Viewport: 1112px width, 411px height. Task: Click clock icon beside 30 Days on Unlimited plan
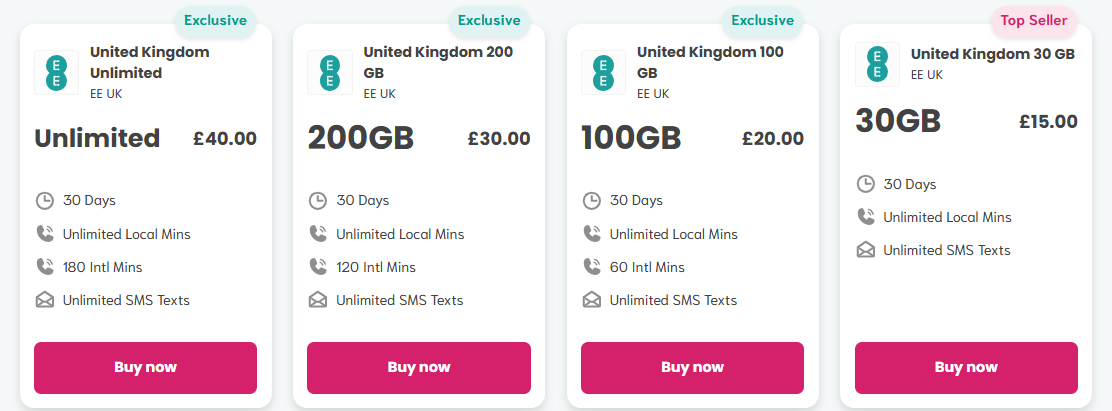click(45, 201)
